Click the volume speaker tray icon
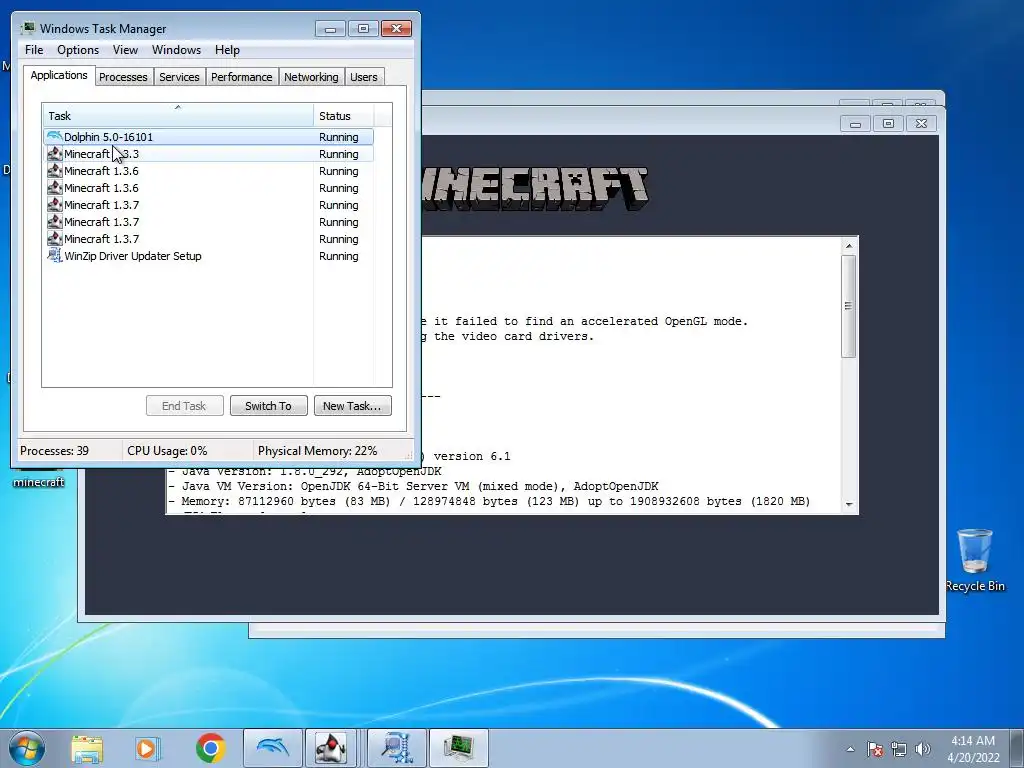Screen dimensions: 1024x768 [923, 749]
